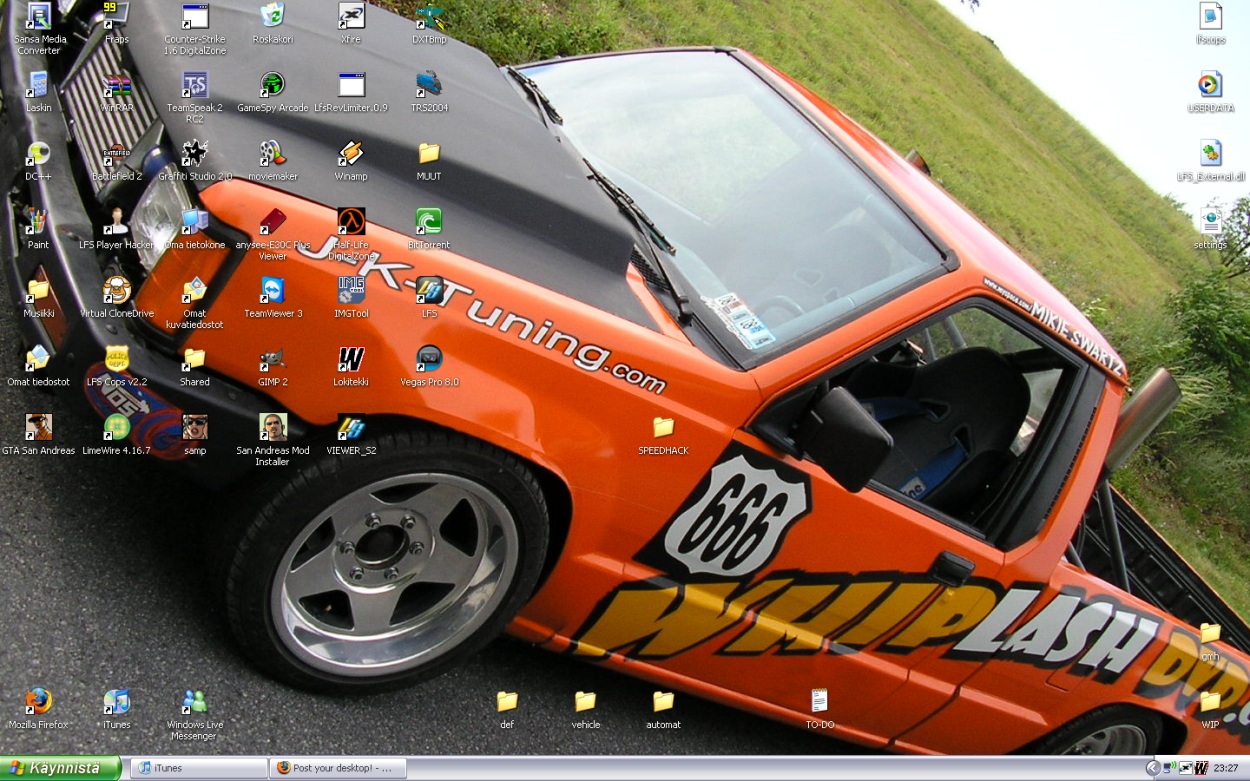The width and height of the screenshot is (1250, 781).
Task: Open Sansa Media Converter desktop icon
Action: [x=39, y=17]
